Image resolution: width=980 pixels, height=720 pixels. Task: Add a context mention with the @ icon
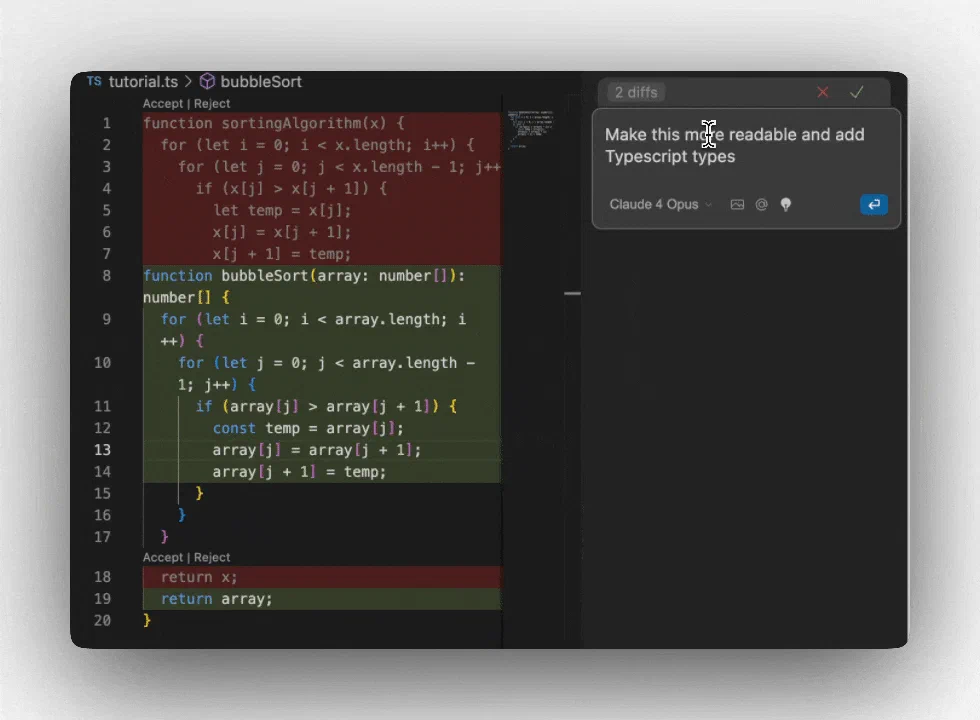(761, 204)
